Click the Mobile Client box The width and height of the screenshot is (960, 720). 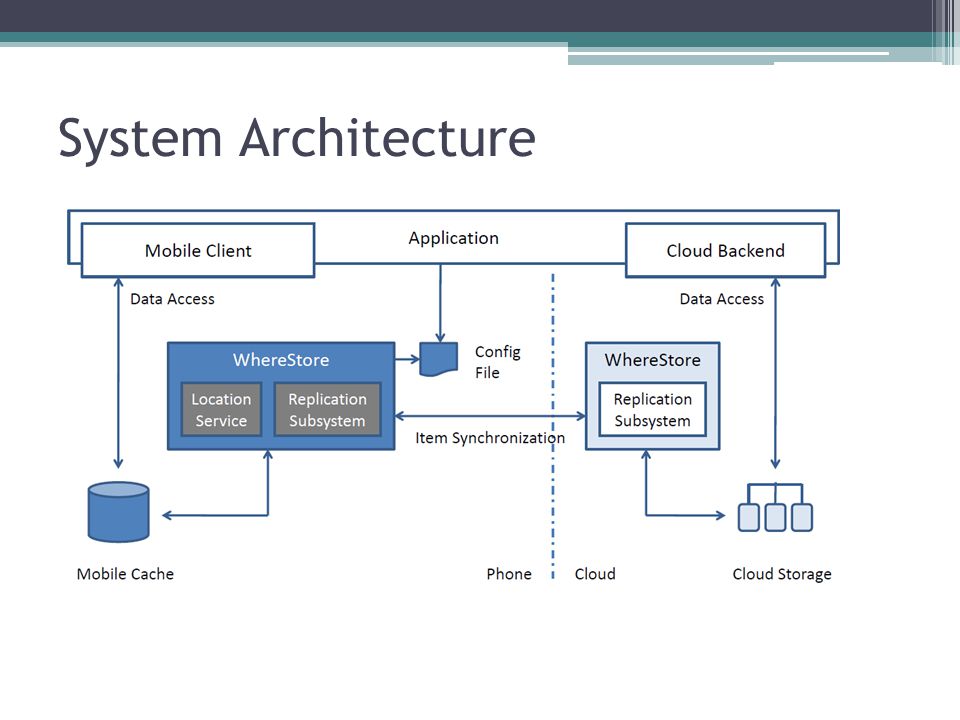(198, 250)
